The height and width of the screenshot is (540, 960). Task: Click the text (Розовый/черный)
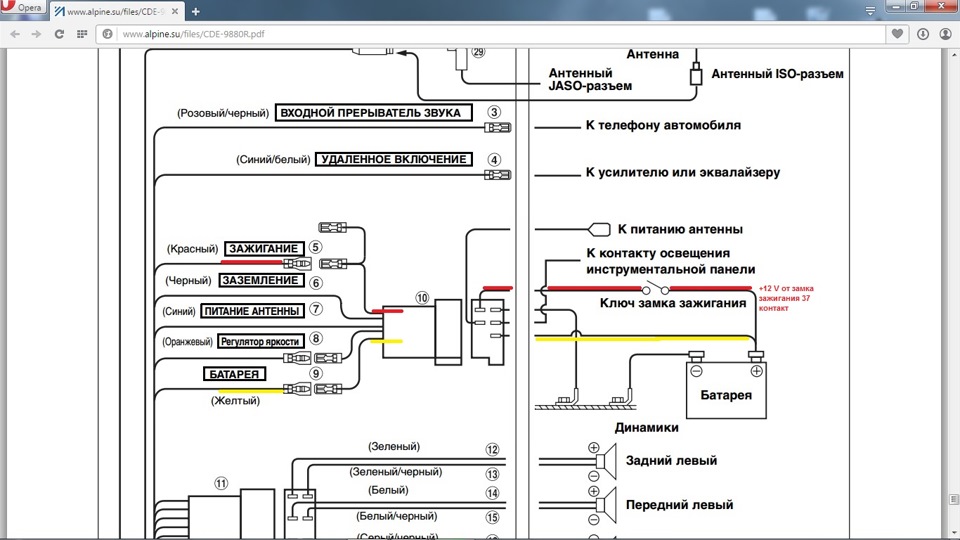tap(223, 113)
